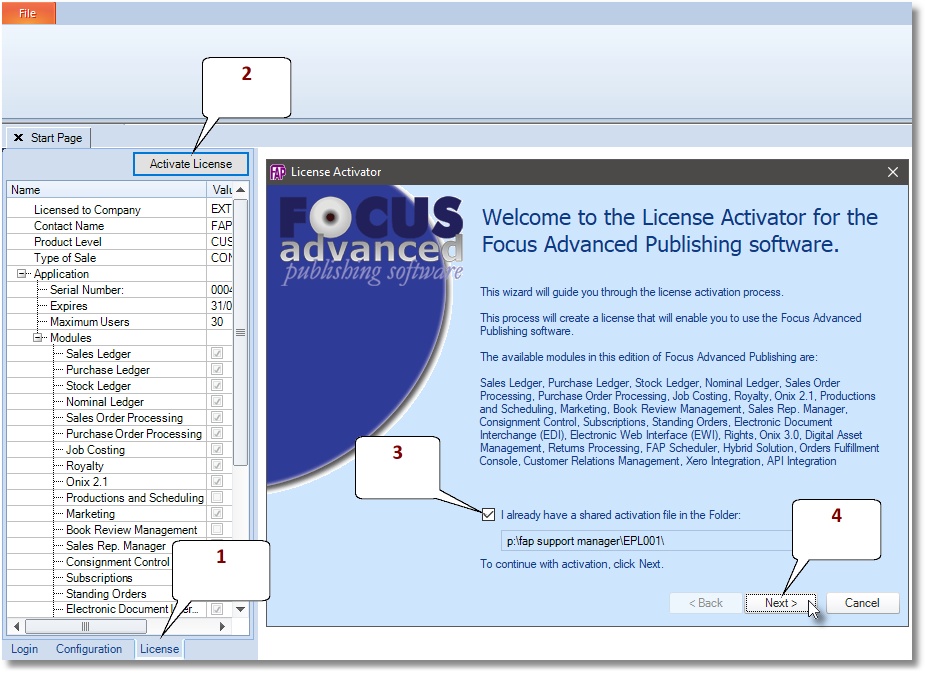Select the 'Subscriptions' tree item
Image resolution: width=926 pixels, height=674 pixels.
99,577
